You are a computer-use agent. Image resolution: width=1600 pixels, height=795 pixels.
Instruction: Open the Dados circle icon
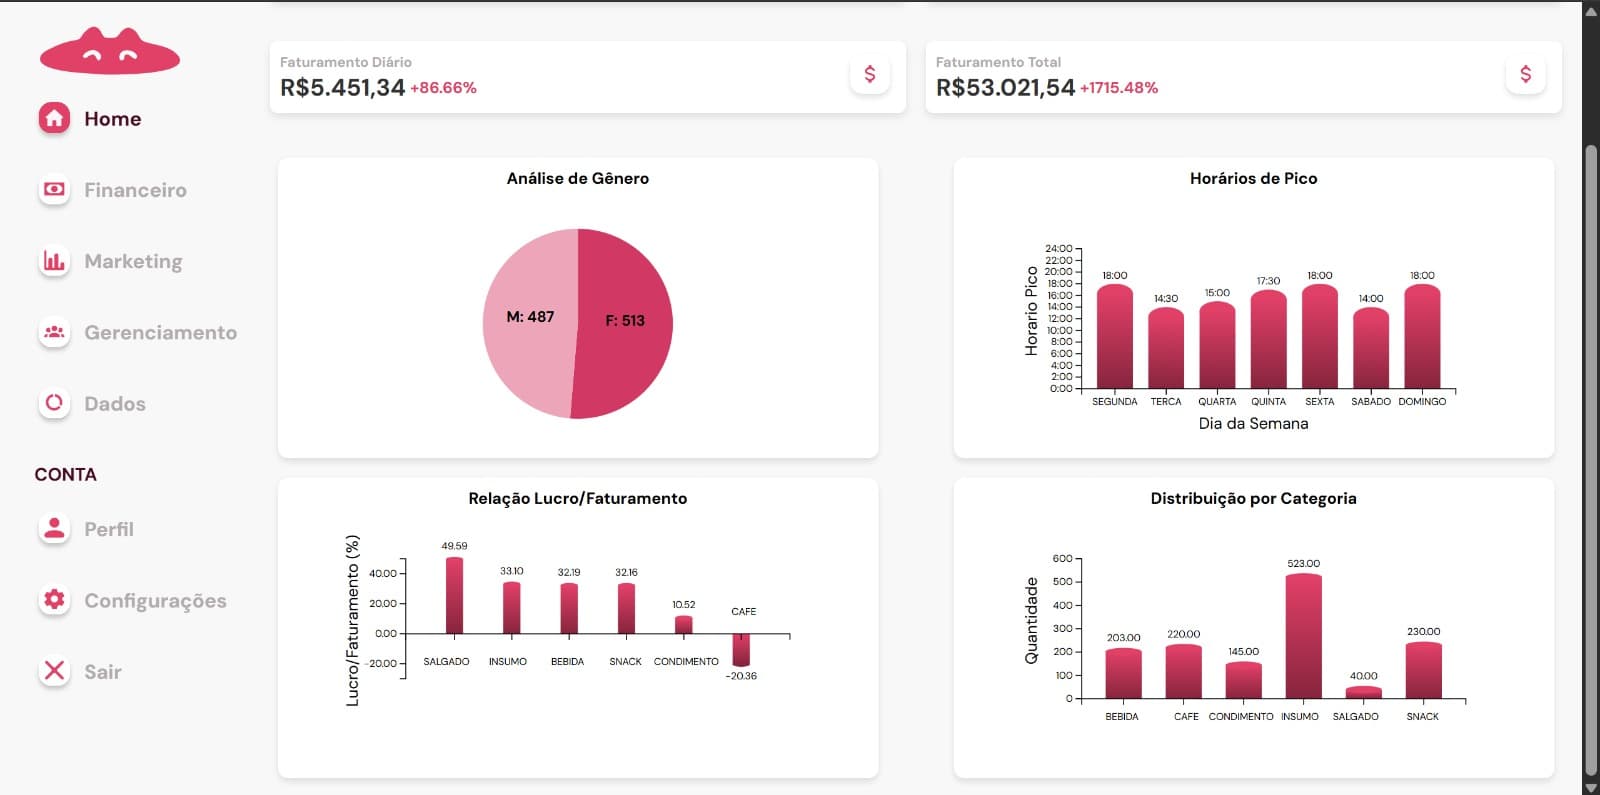[x=54, y=403]
